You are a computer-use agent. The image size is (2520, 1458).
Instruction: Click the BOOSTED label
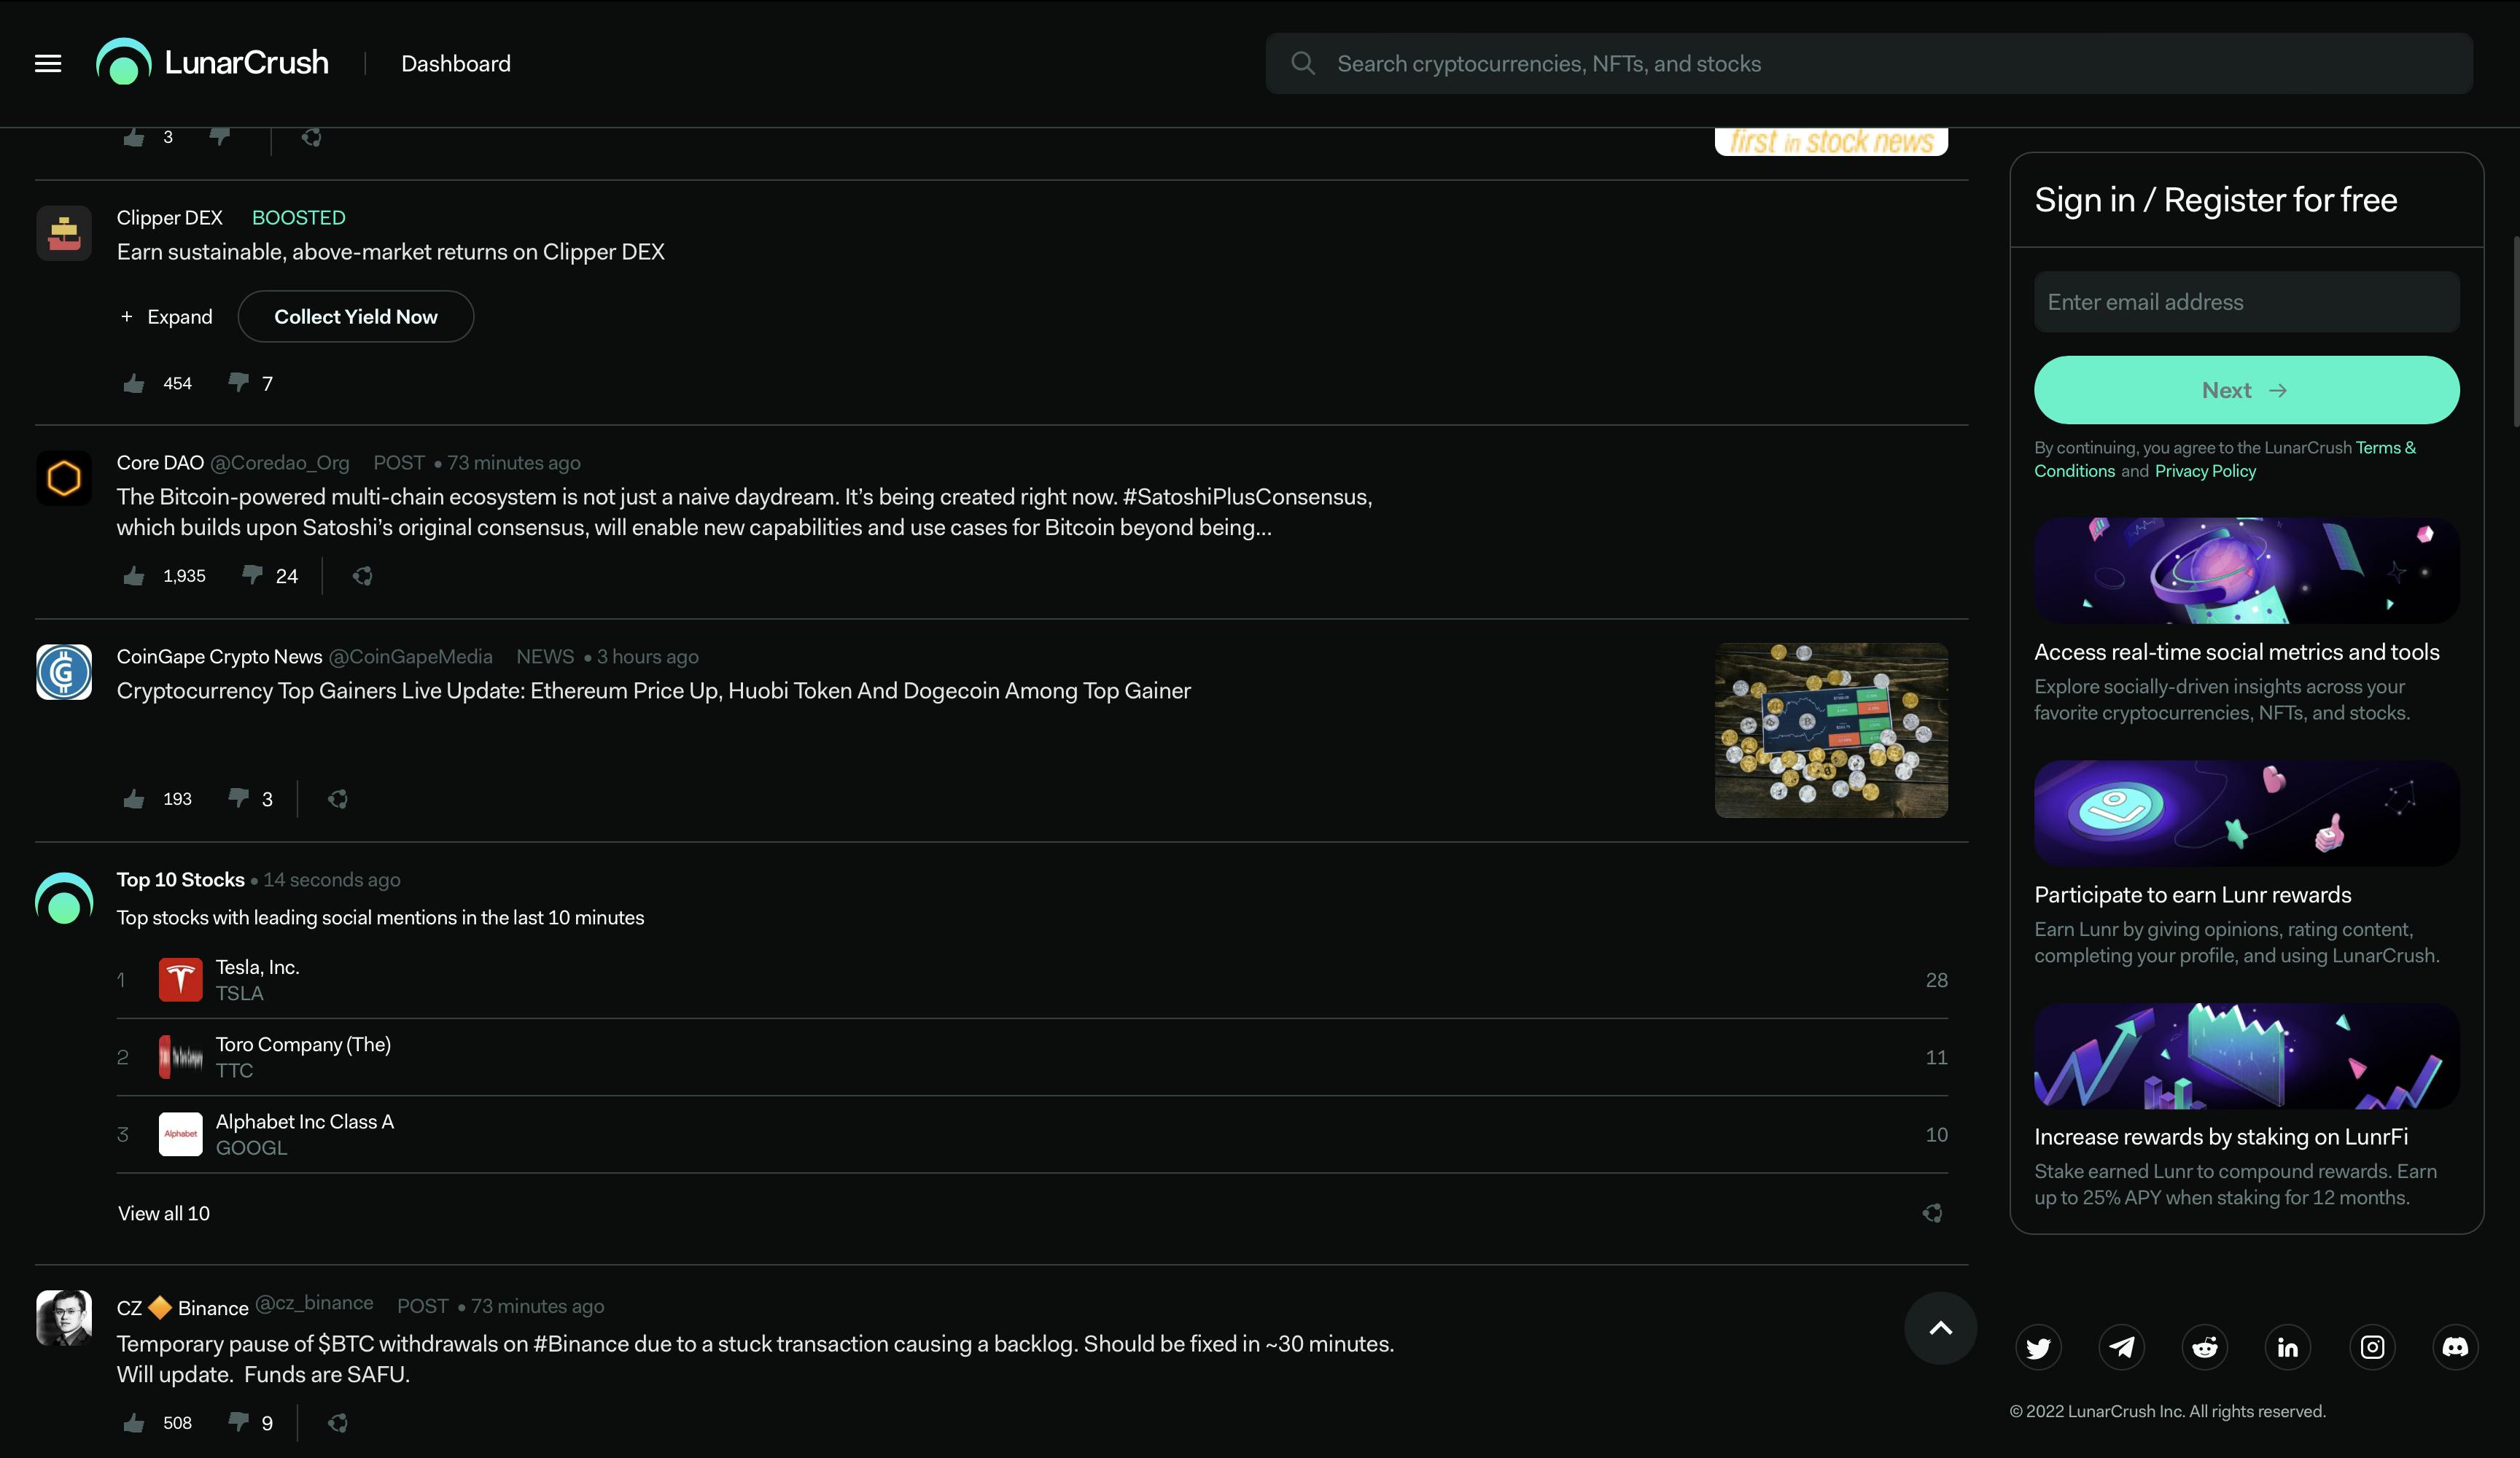tap(298, 218)
